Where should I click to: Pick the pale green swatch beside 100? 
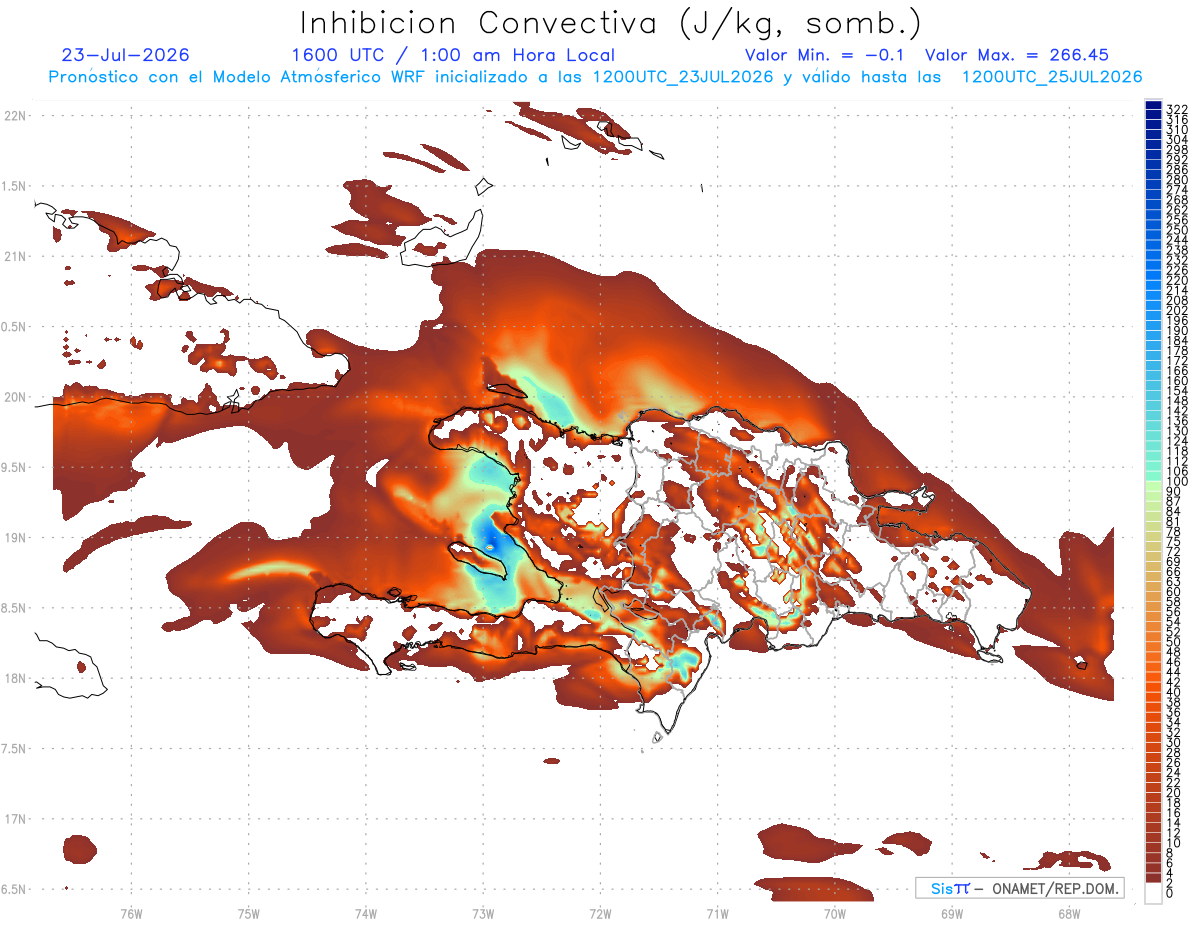1153,487
